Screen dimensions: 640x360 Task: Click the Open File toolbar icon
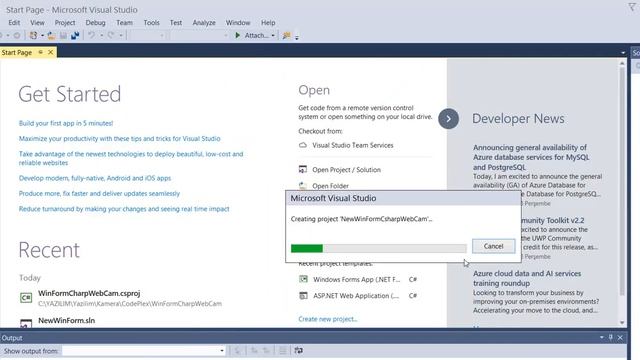pyautogui.click(x=51, y=36)
